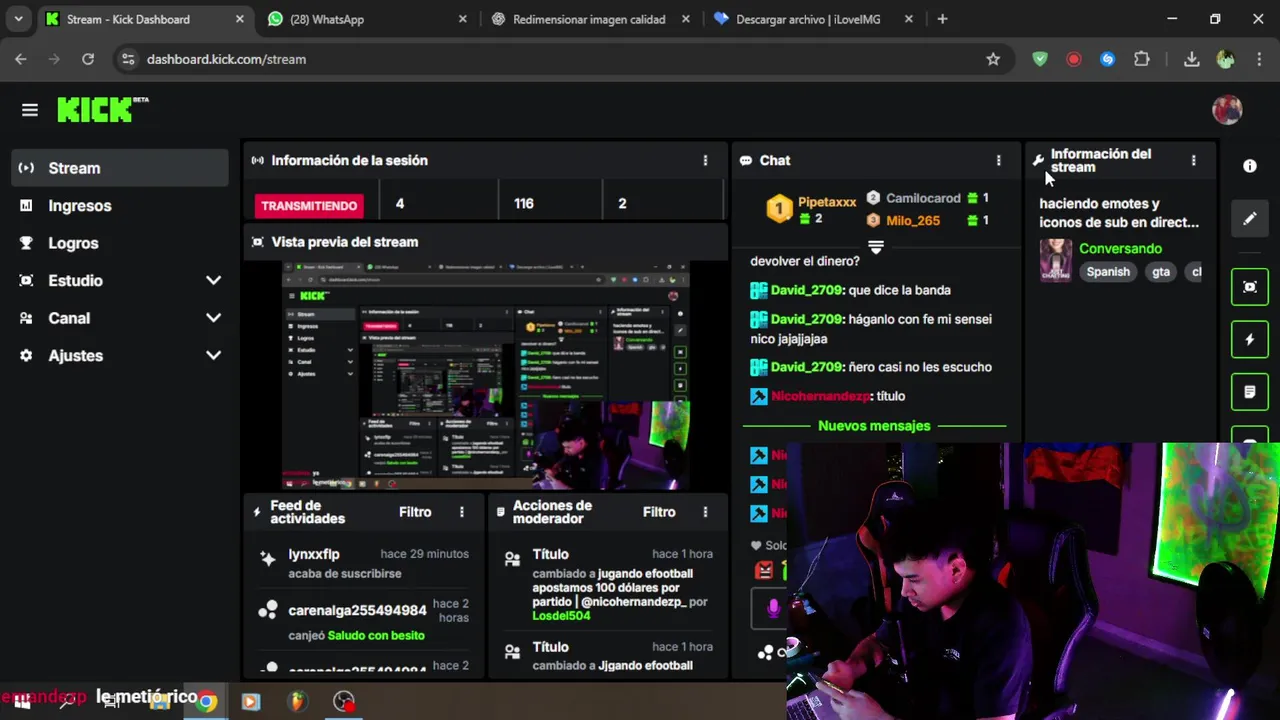Open the Shazam extension icon
The image size is (1280, 720).
click(1107, 59)
